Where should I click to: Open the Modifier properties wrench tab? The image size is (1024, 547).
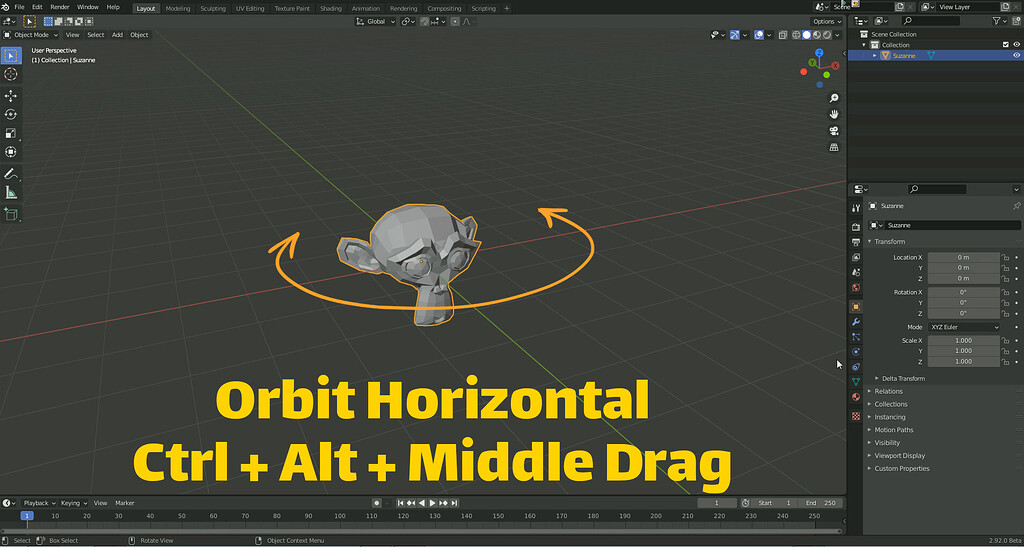click(856, 322)
